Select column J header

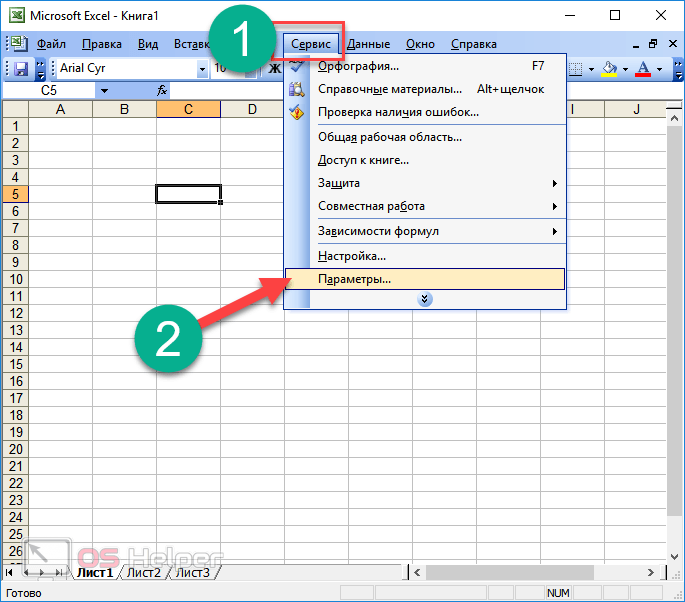tap(636, 110)
